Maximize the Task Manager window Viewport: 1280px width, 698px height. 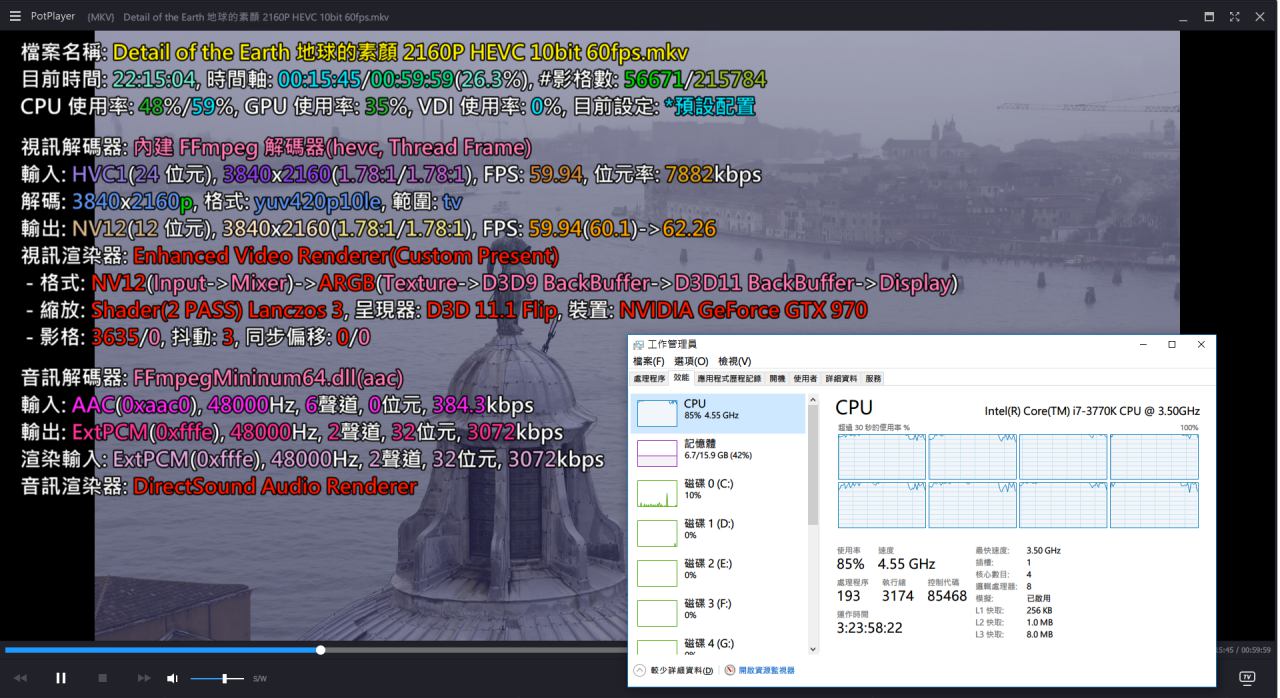coord(1172,344)
